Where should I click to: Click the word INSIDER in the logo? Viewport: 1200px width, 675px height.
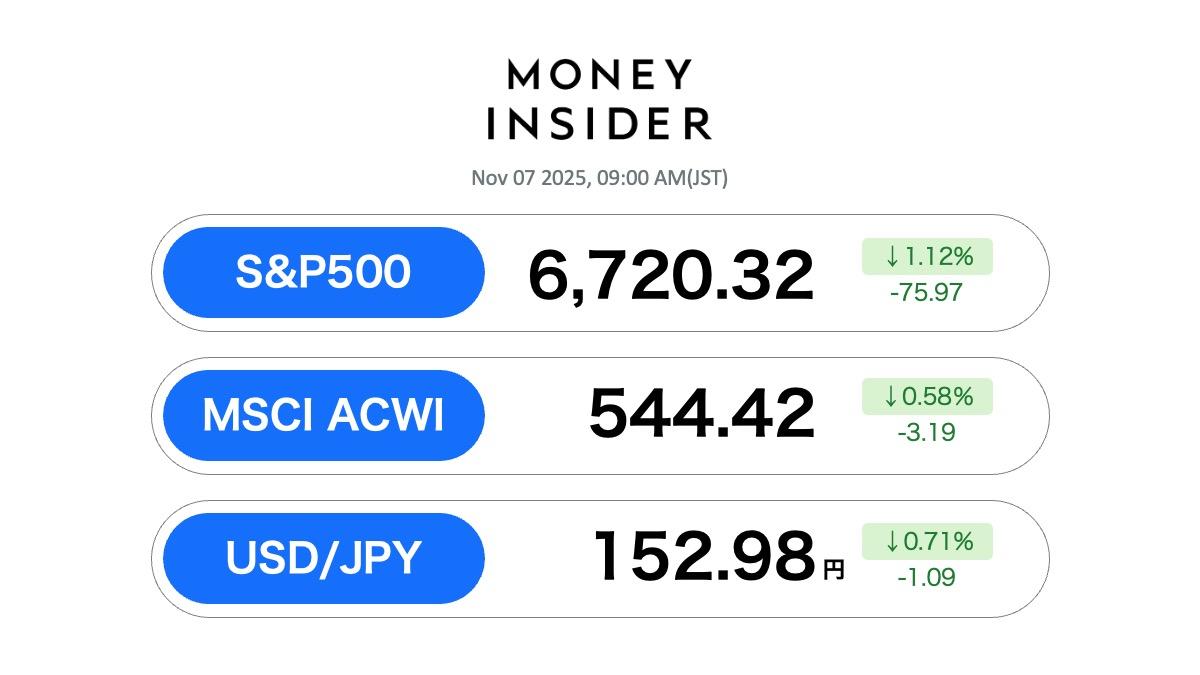coord(600,123)
